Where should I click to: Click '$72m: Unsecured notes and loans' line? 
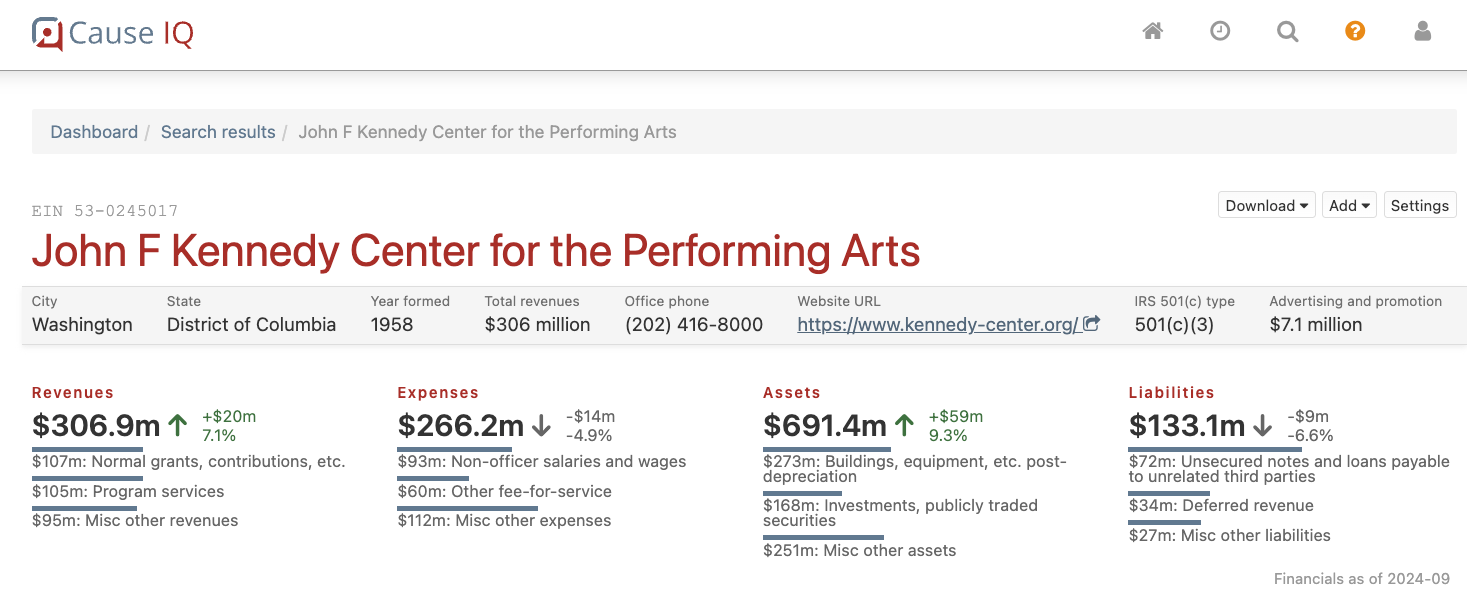(1289, 469)
